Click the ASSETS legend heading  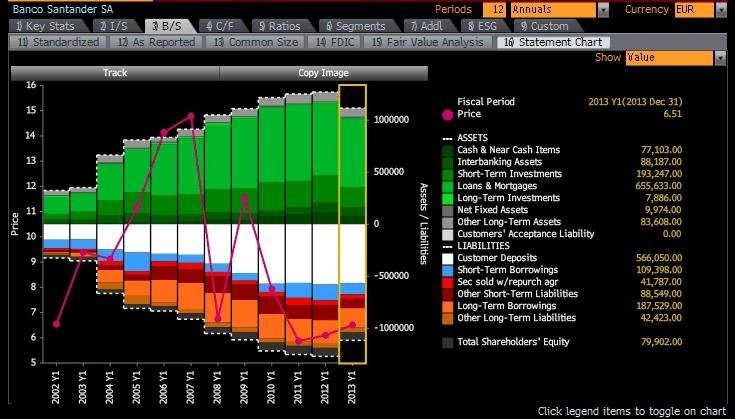pos(472,138)
